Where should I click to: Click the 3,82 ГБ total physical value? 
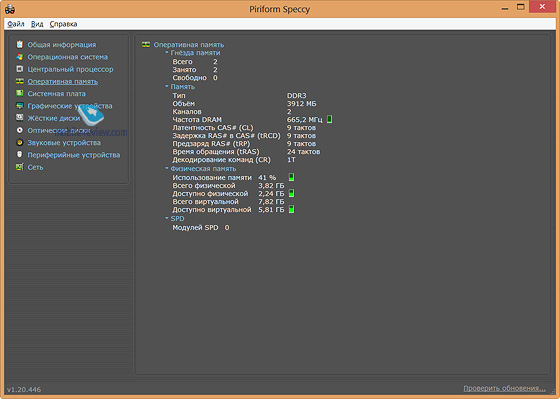(271, 185)
